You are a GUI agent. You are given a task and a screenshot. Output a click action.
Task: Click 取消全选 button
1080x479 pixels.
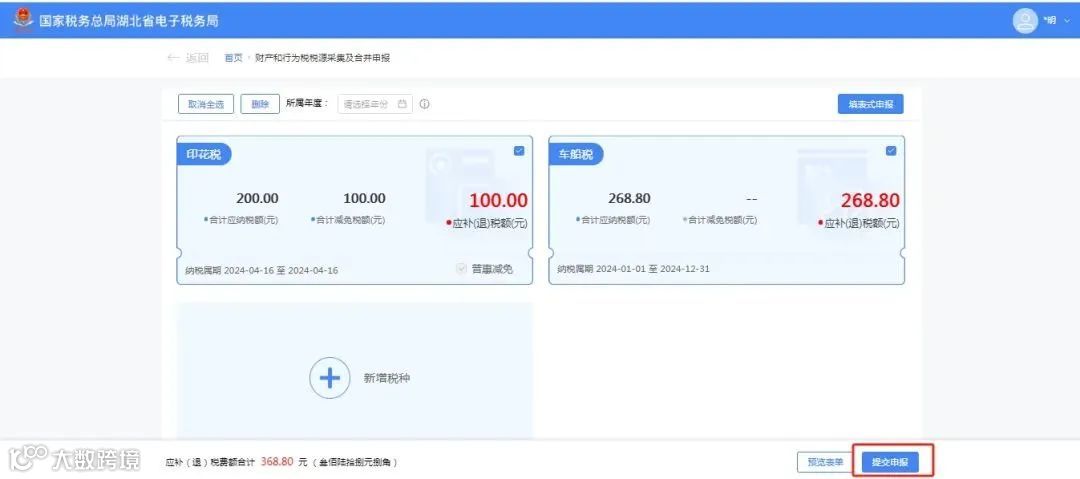point(206,104)
